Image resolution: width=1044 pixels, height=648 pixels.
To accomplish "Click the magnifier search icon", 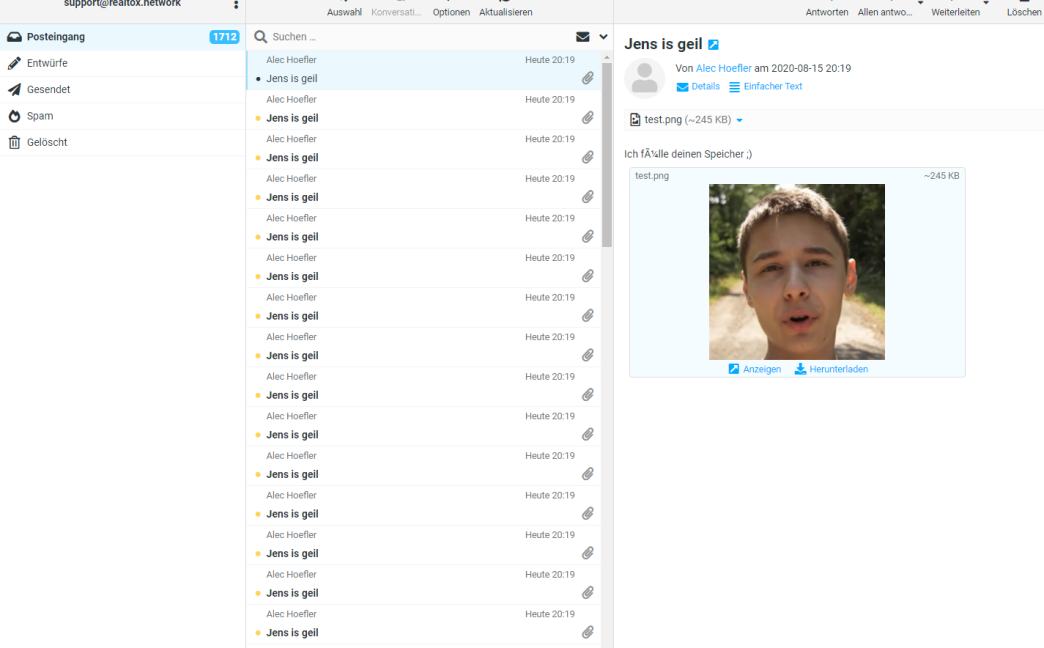I will click(x=260, y=37).
